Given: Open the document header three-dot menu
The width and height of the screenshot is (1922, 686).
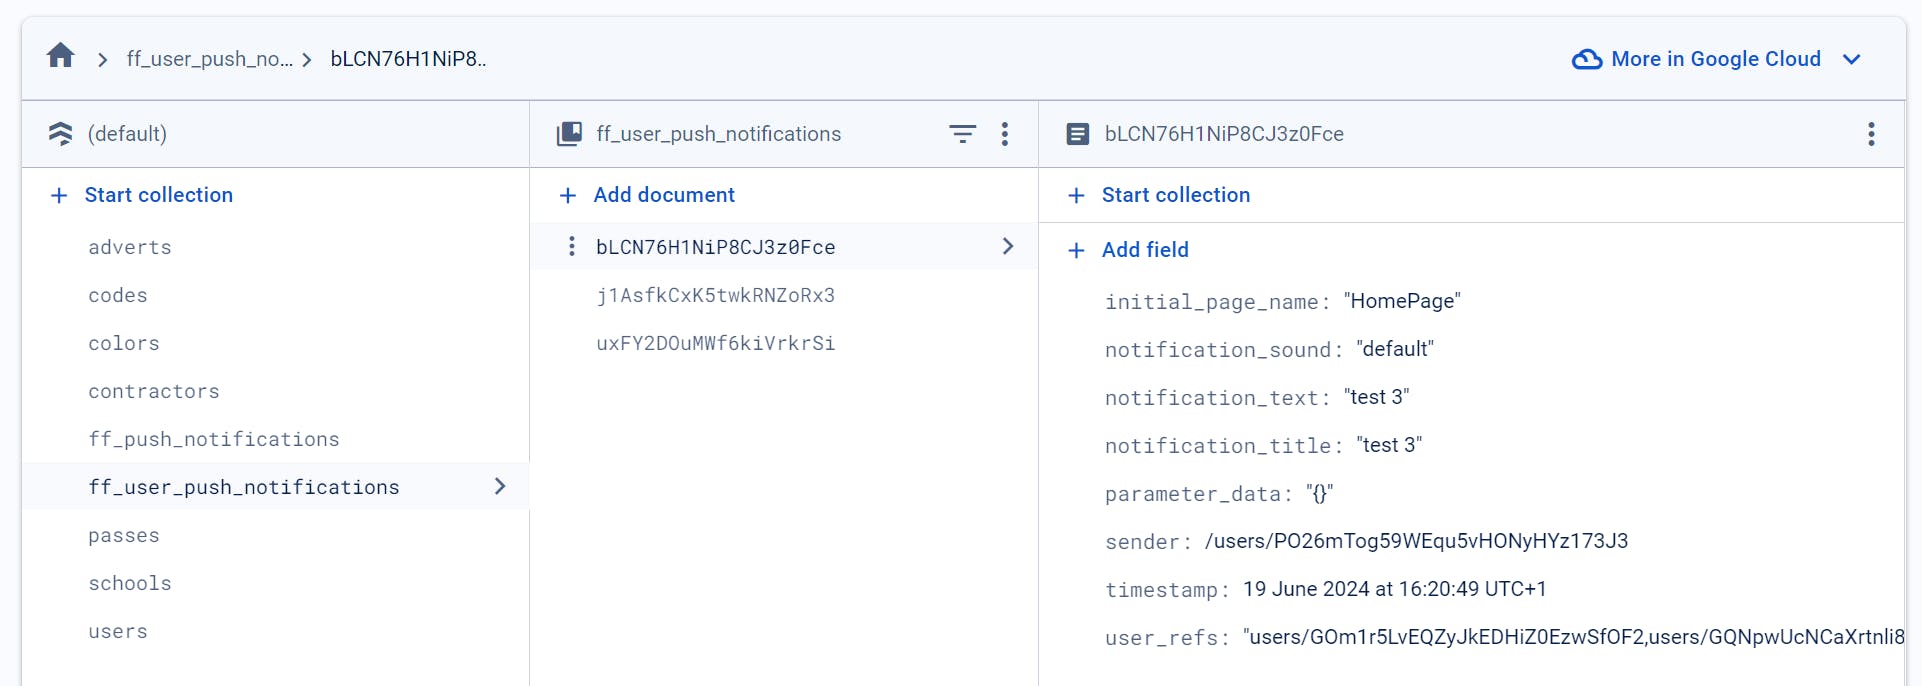Looking at the screenshot, I should pyautogui.click(x=1871, y=134).
